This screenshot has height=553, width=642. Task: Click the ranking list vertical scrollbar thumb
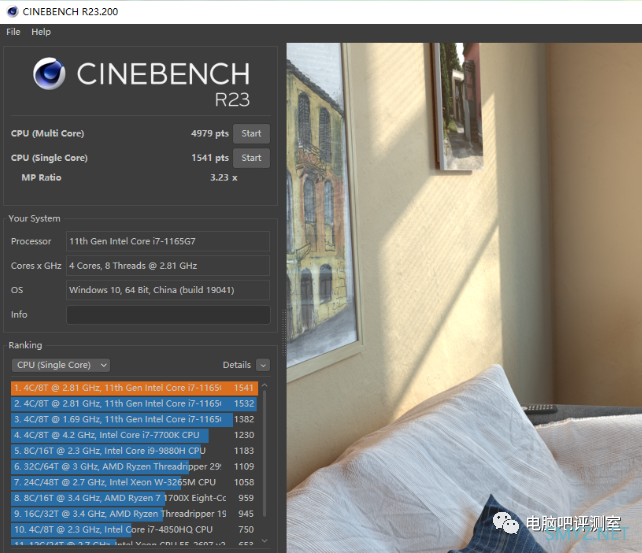click(264, 453)
